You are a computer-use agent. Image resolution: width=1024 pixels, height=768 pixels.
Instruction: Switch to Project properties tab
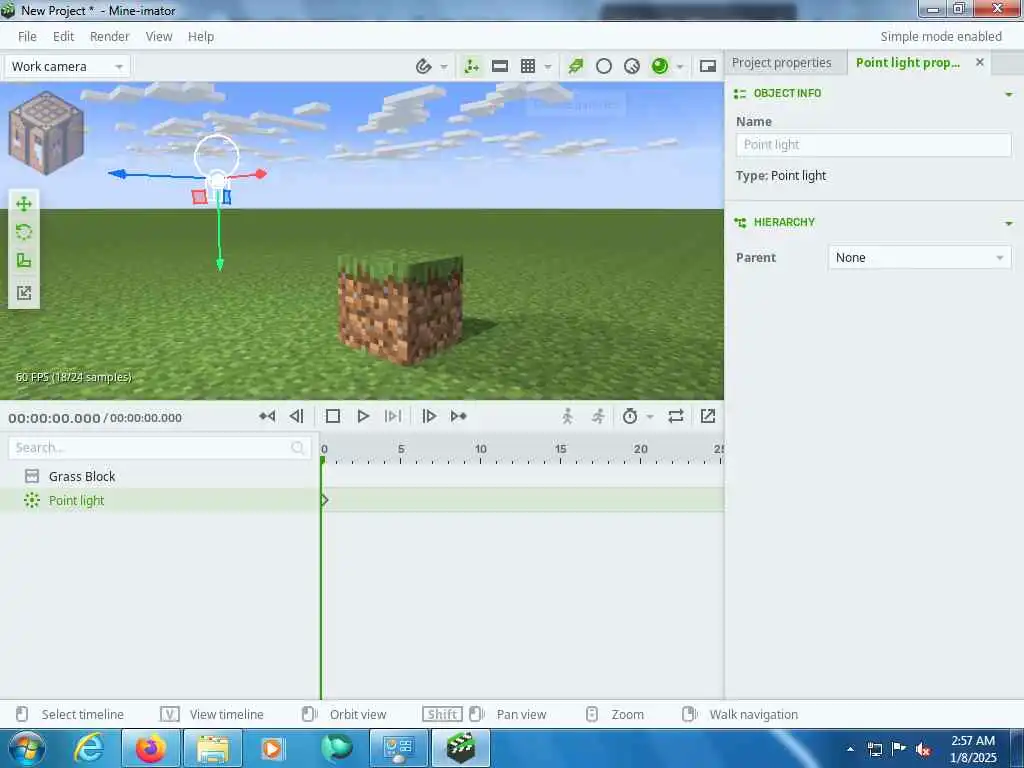(x=781, y=63)
